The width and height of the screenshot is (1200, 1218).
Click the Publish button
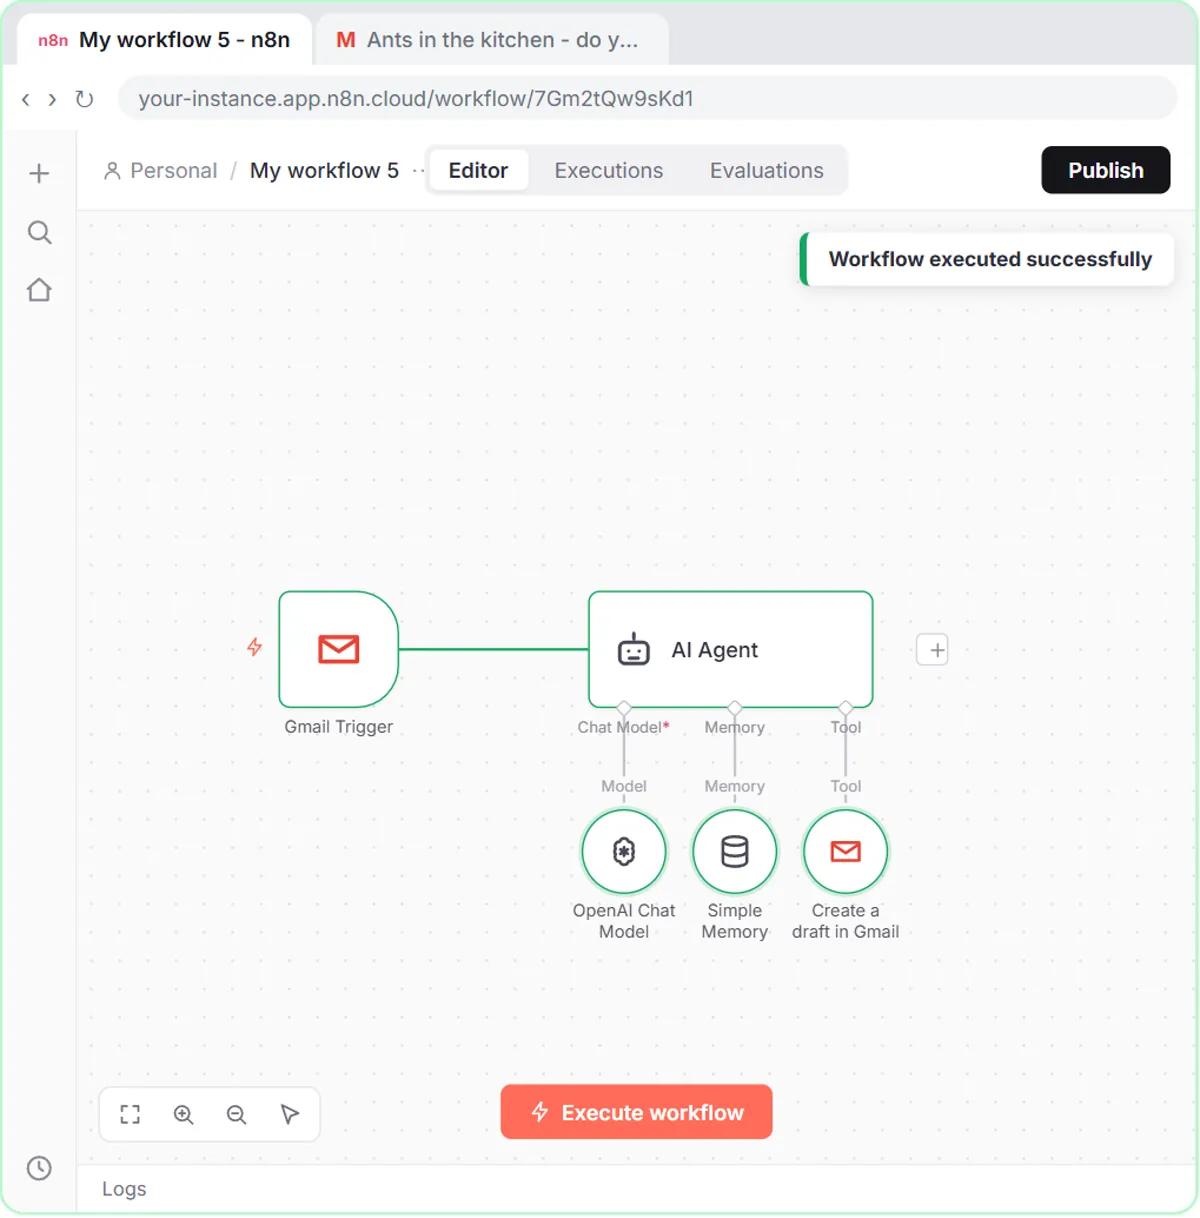(1106, 170)
